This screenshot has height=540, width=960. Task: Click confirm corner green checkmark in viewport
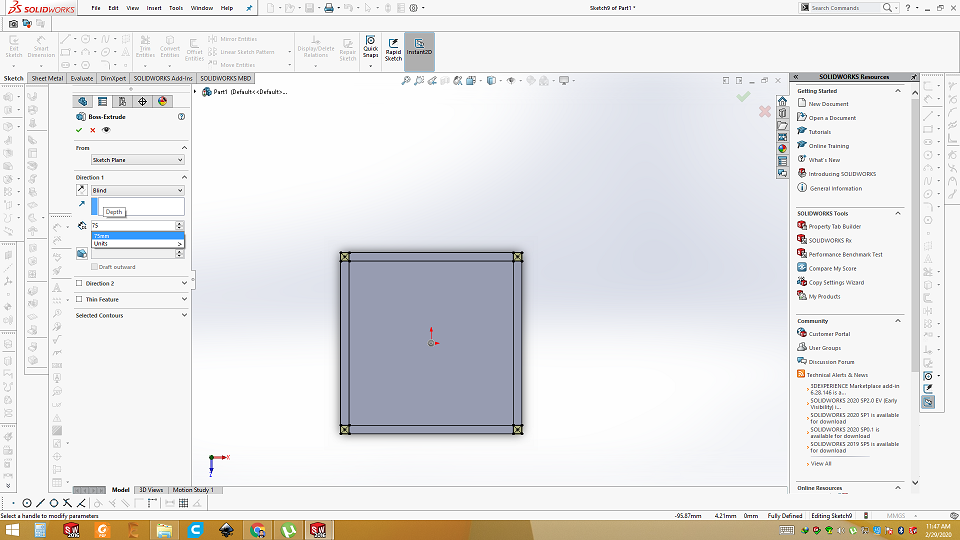point(743,96)
